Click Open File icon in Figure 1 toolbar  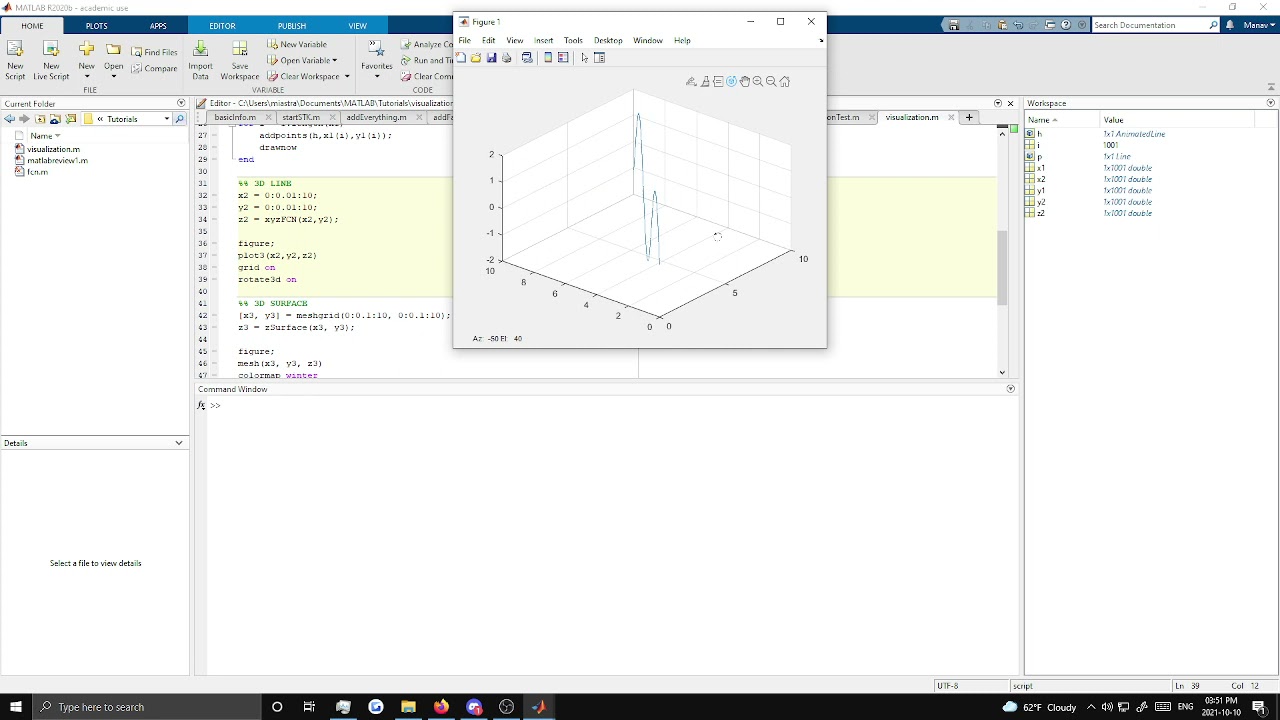(x=476, y=58)
